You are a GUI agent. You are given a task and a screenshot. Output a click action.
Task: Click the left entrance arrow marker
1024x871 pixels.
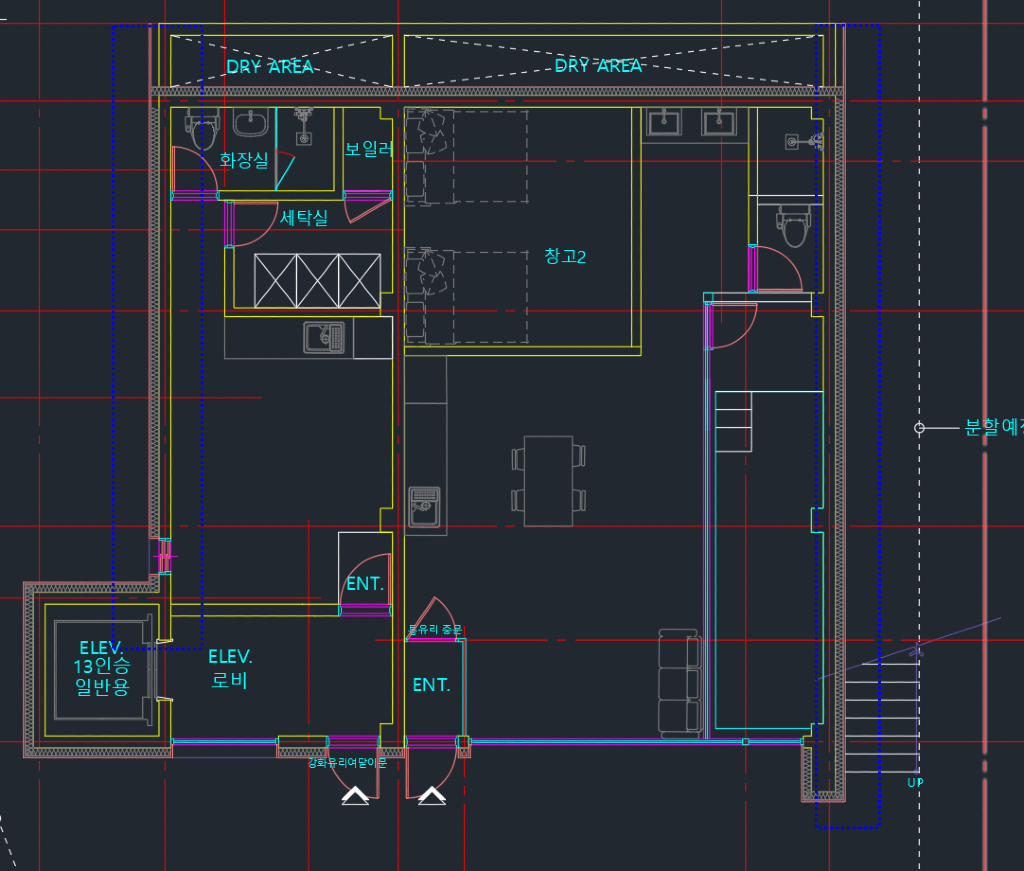coord(355,795)
